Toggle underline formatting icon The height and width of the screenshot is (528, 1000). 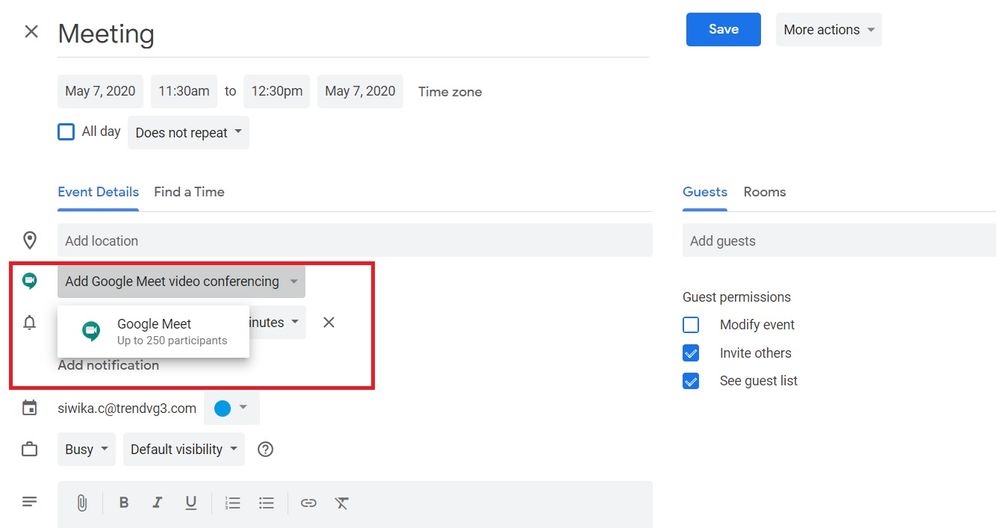coord(191,503)
